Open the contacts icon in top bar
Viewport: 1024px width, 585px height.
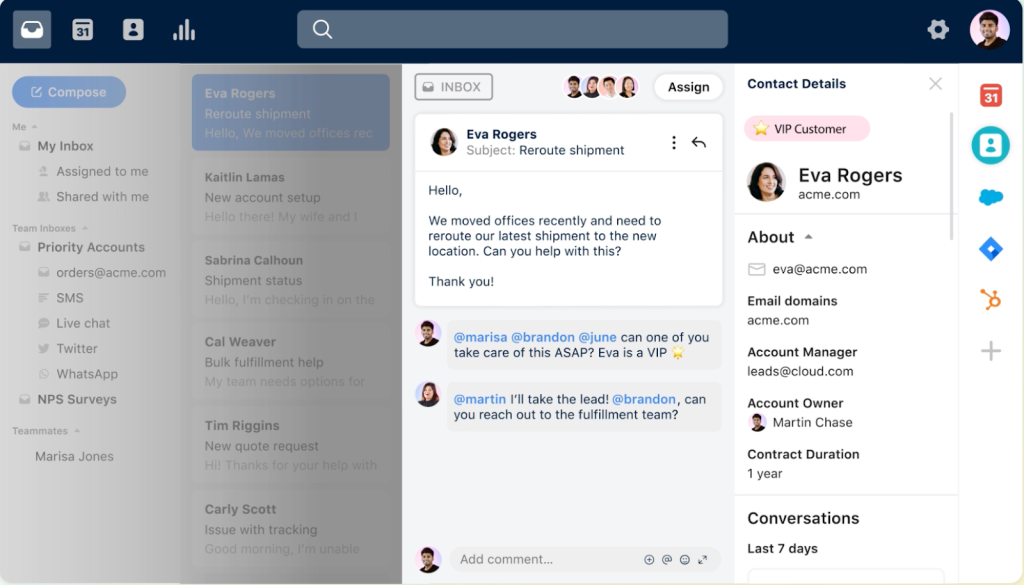coord(133,30)
